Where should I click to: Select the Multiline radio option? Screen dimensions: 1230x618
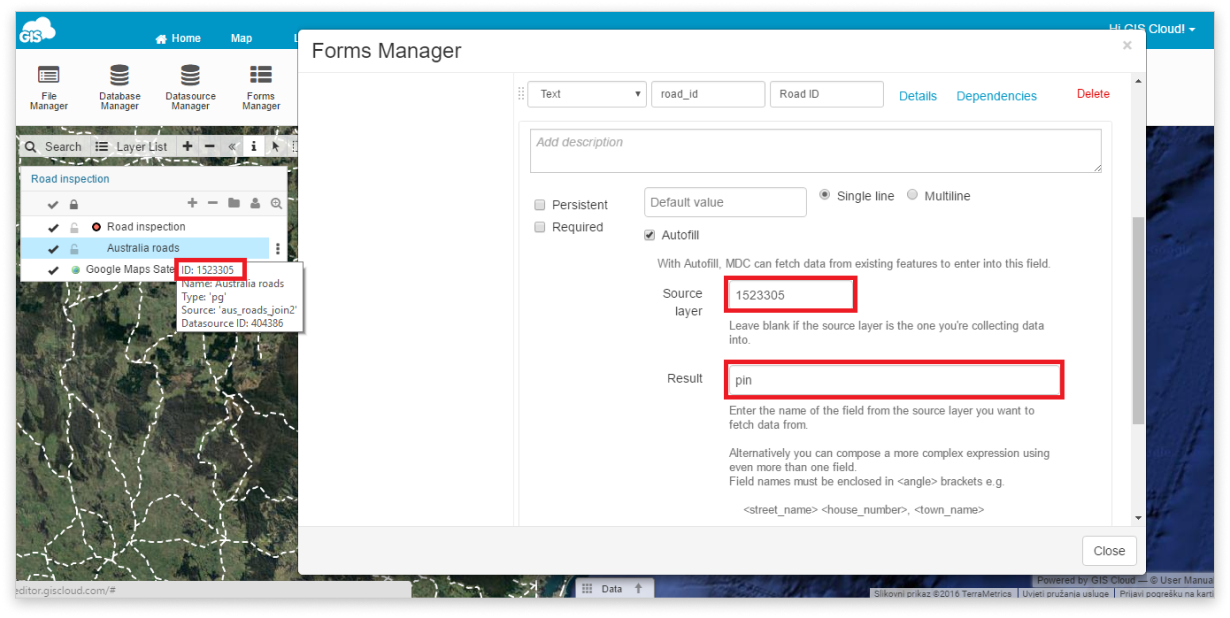[910, 195]
